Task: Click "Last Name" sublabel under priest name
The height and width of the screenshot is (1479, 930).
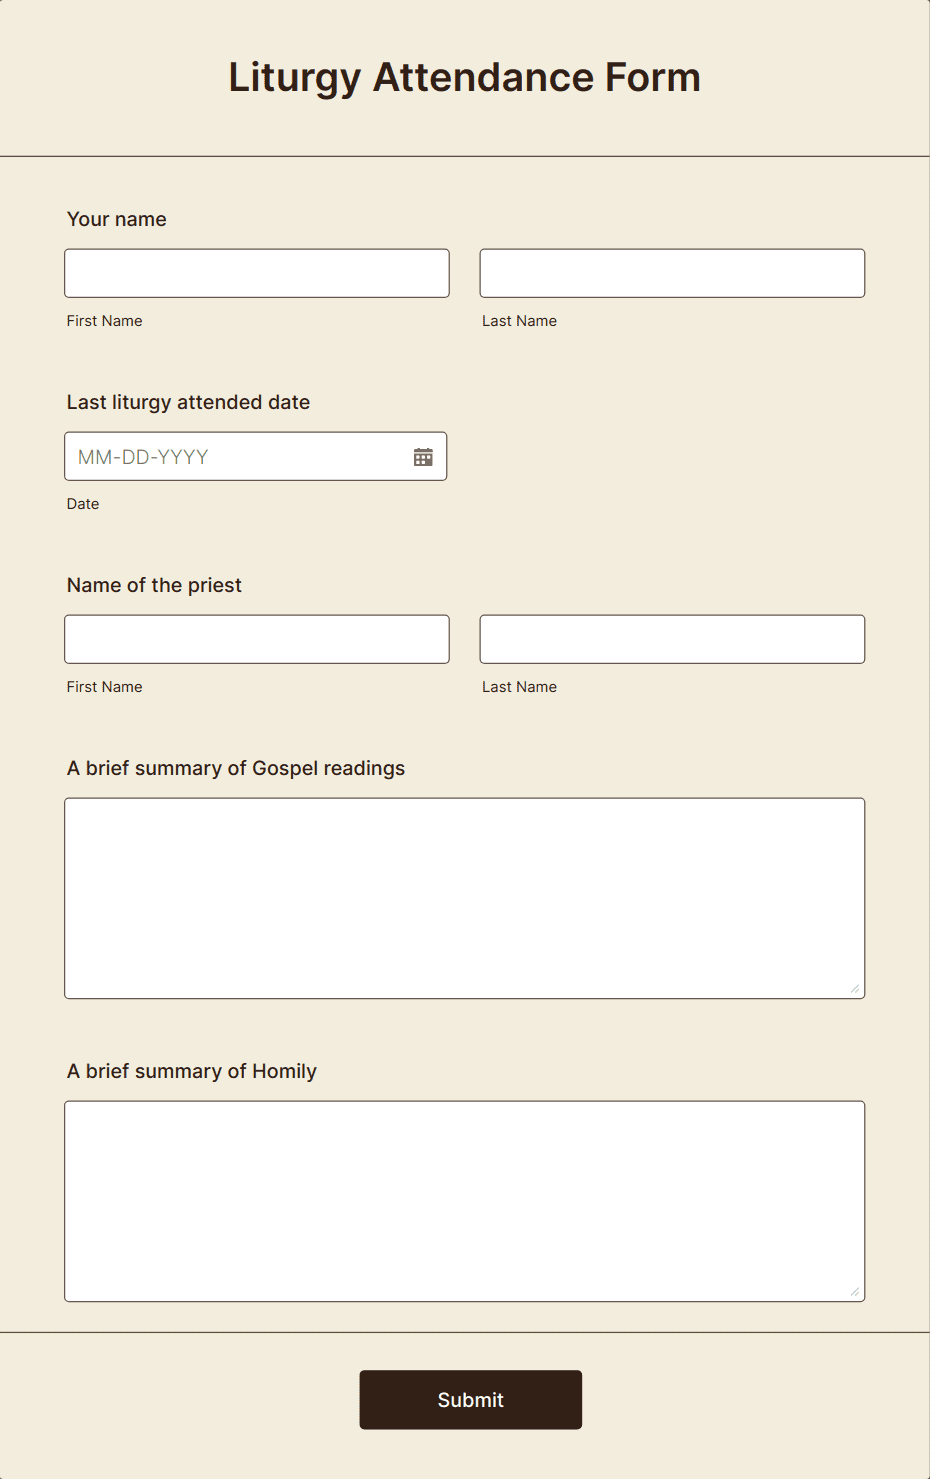Action: (x=520, y=687)
